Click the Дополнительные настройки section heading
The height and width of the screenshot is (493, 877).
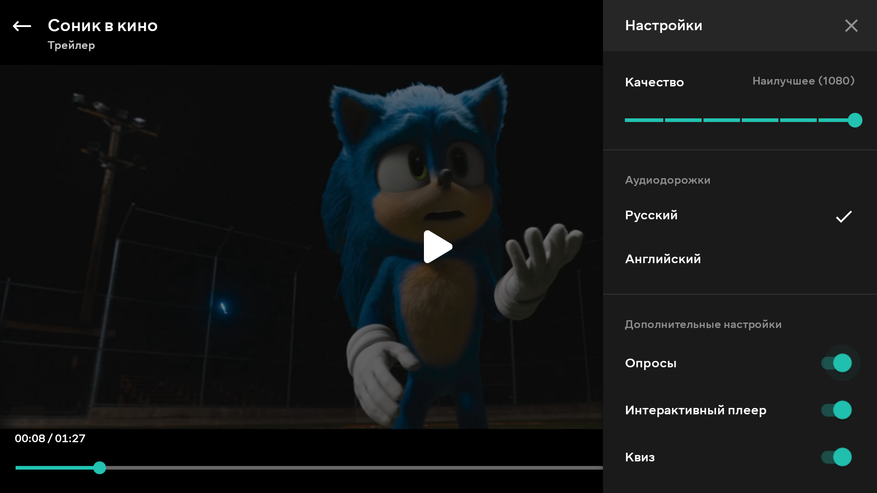[x=703, y=325]
